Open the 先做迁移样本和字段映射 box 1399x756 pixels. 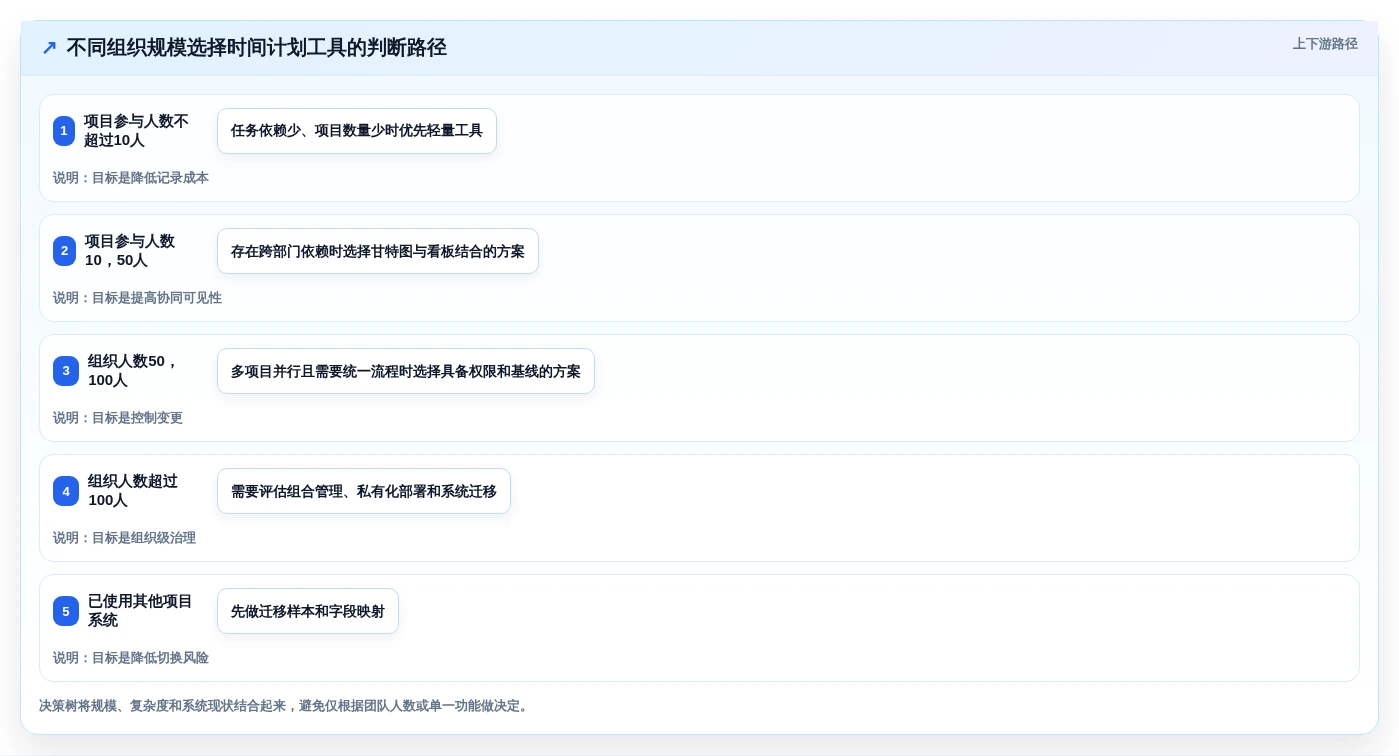point(308,611)
